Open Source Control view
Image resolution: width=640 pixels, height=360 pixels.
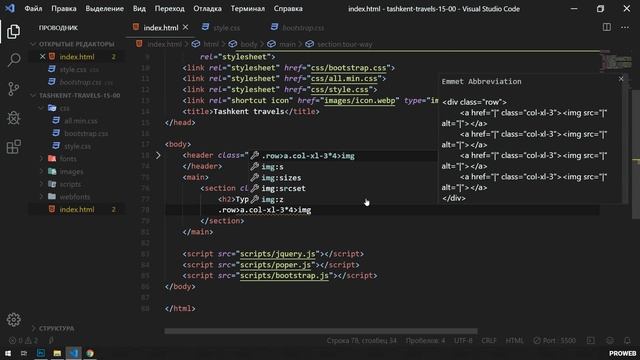[13, 89]
